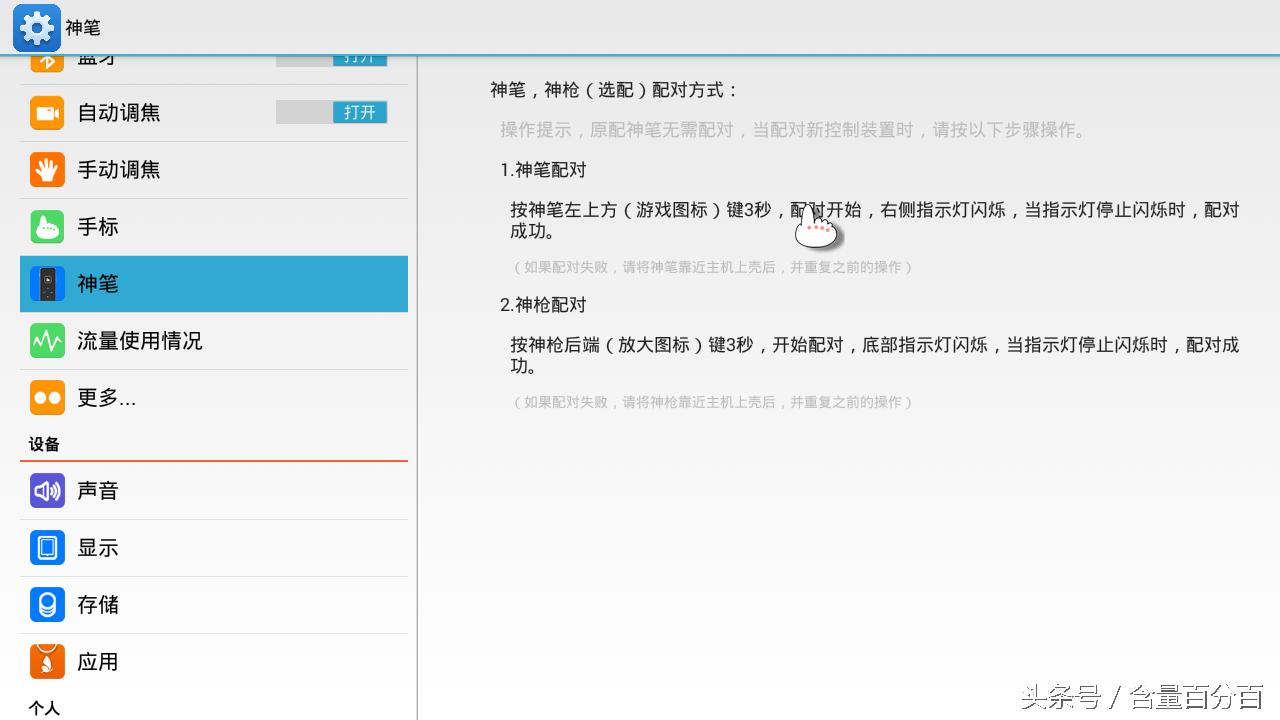Click the 自动调焦 camera icon

(47, 112)
